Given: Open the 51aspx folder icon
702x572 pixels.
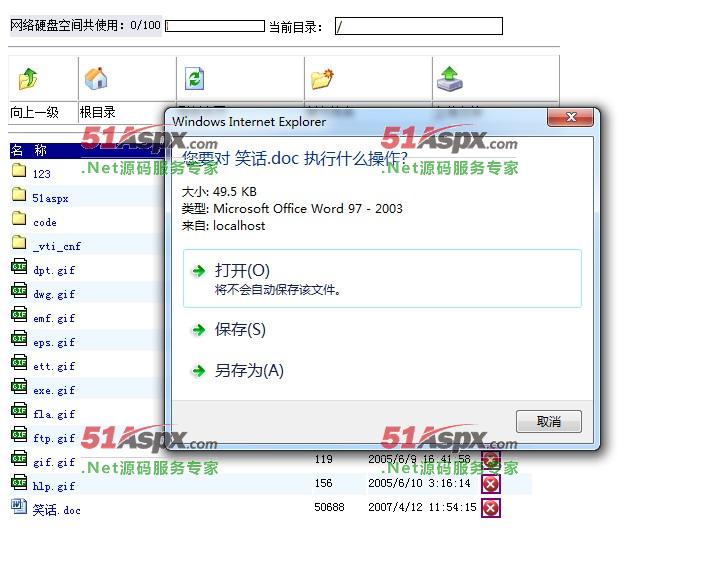Looking at the screenshot, I should pos(19,194).
